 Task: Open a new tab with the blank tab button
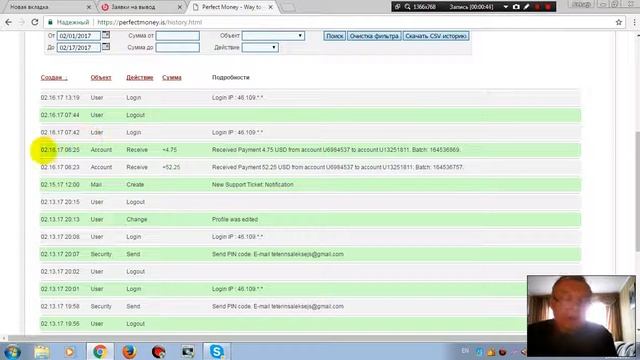pyautogui.click(x=289, y=7)
